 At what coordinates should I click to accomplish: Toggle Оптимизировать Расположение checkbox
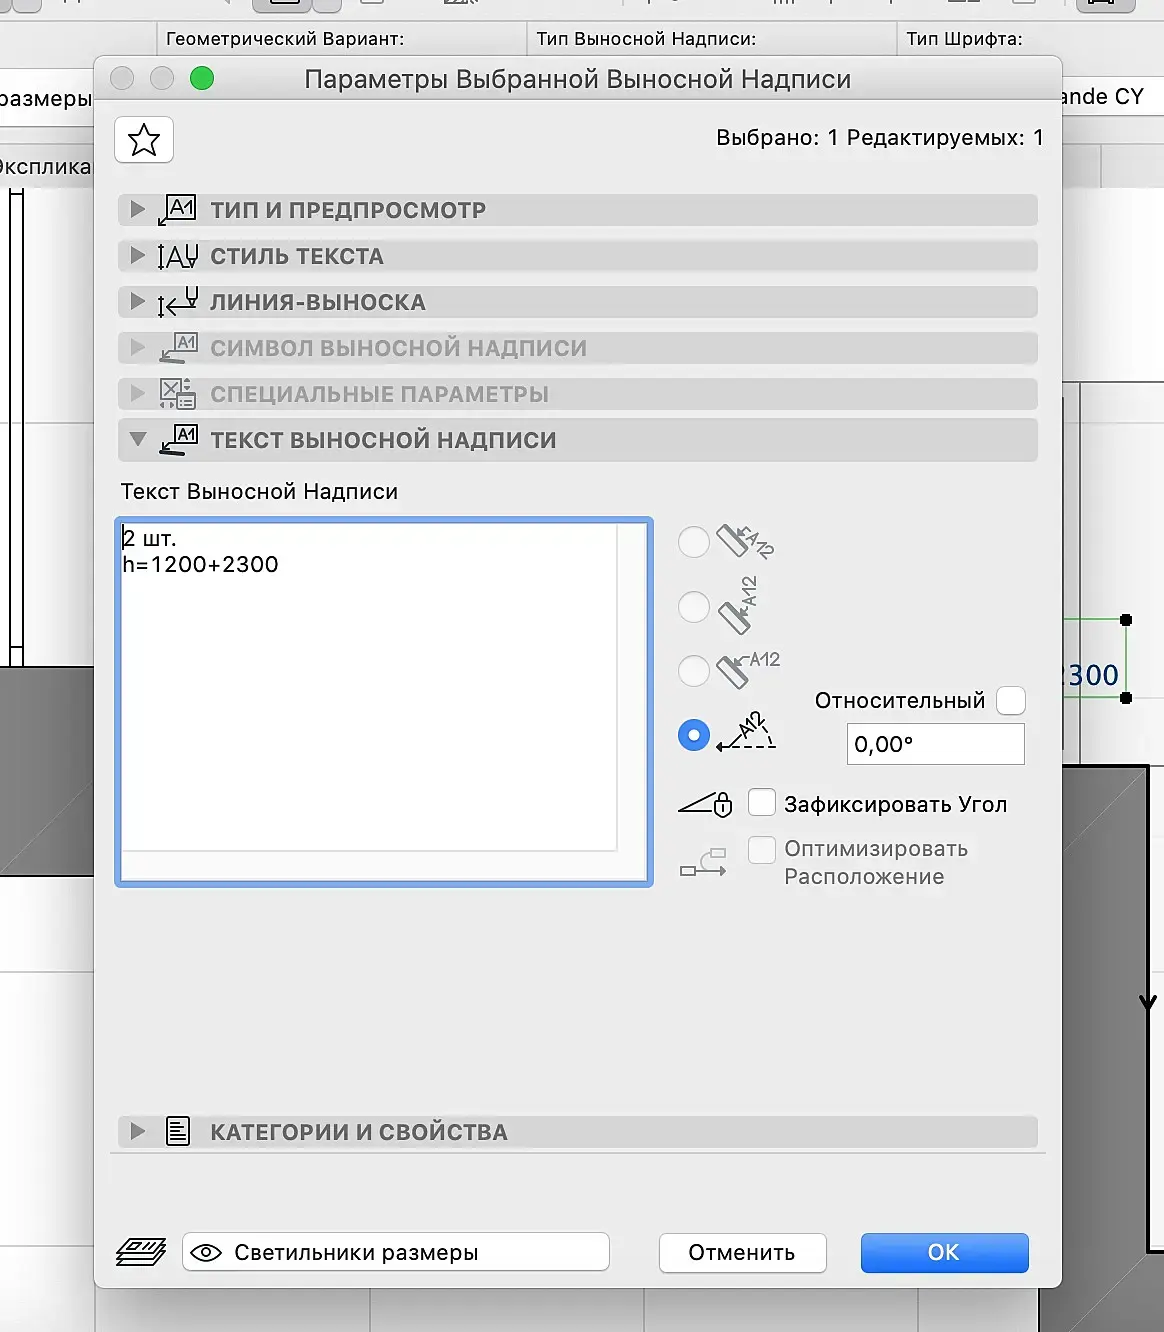tap(762, 850)
